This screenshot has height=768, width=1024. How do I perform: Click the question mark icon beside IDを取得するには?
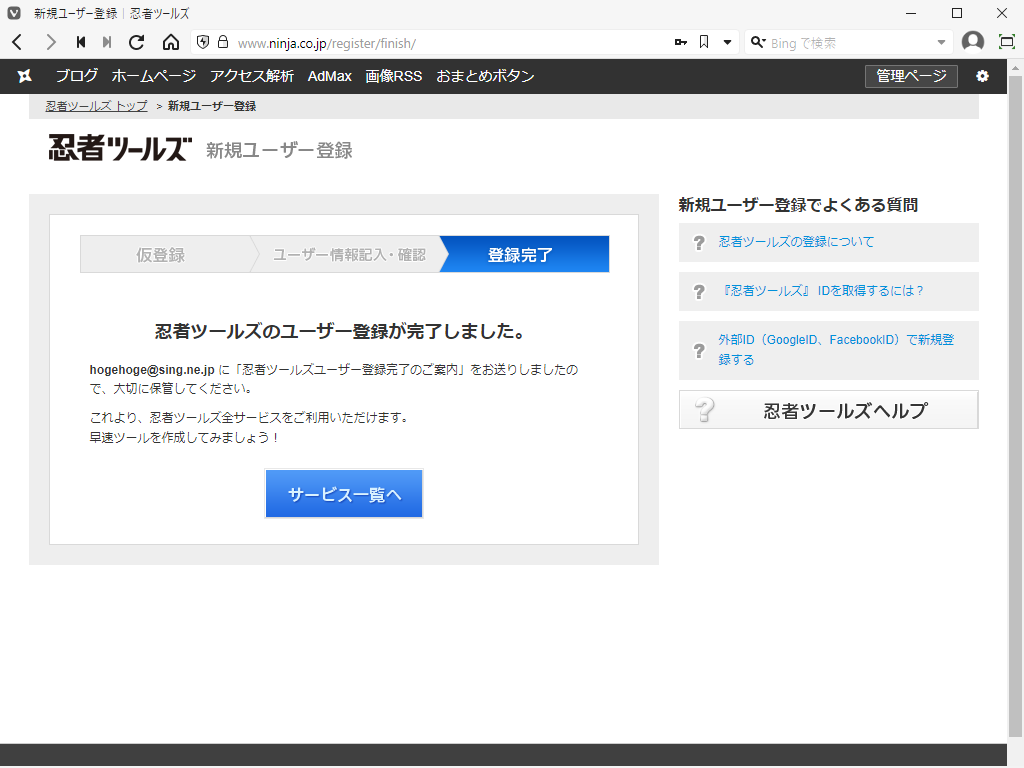tap(699, 292)
